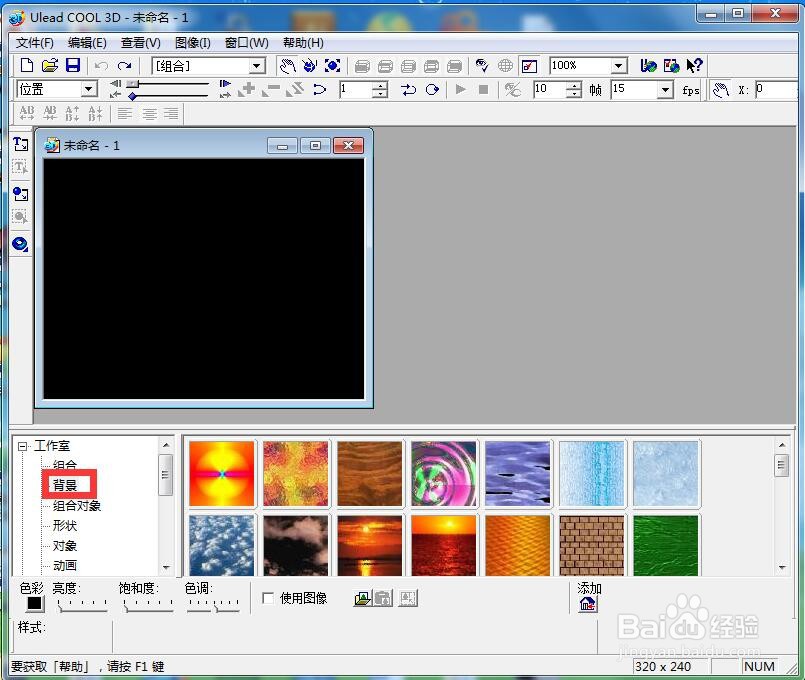Click the Align left icon
805x680 pixels.
pos(124,113)
